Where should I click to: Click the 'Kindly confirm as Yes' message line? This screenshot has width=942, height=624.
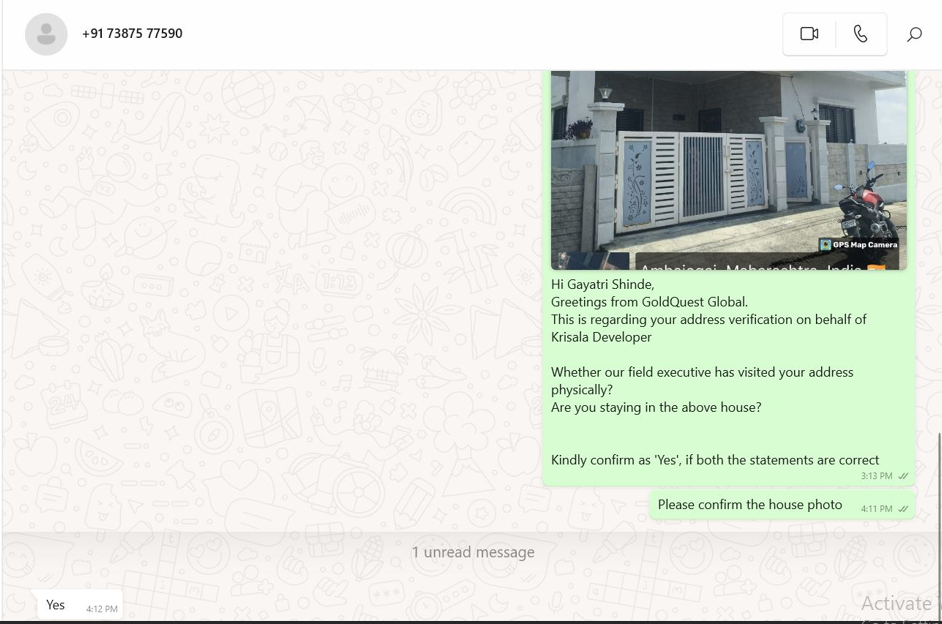point(715,460)
